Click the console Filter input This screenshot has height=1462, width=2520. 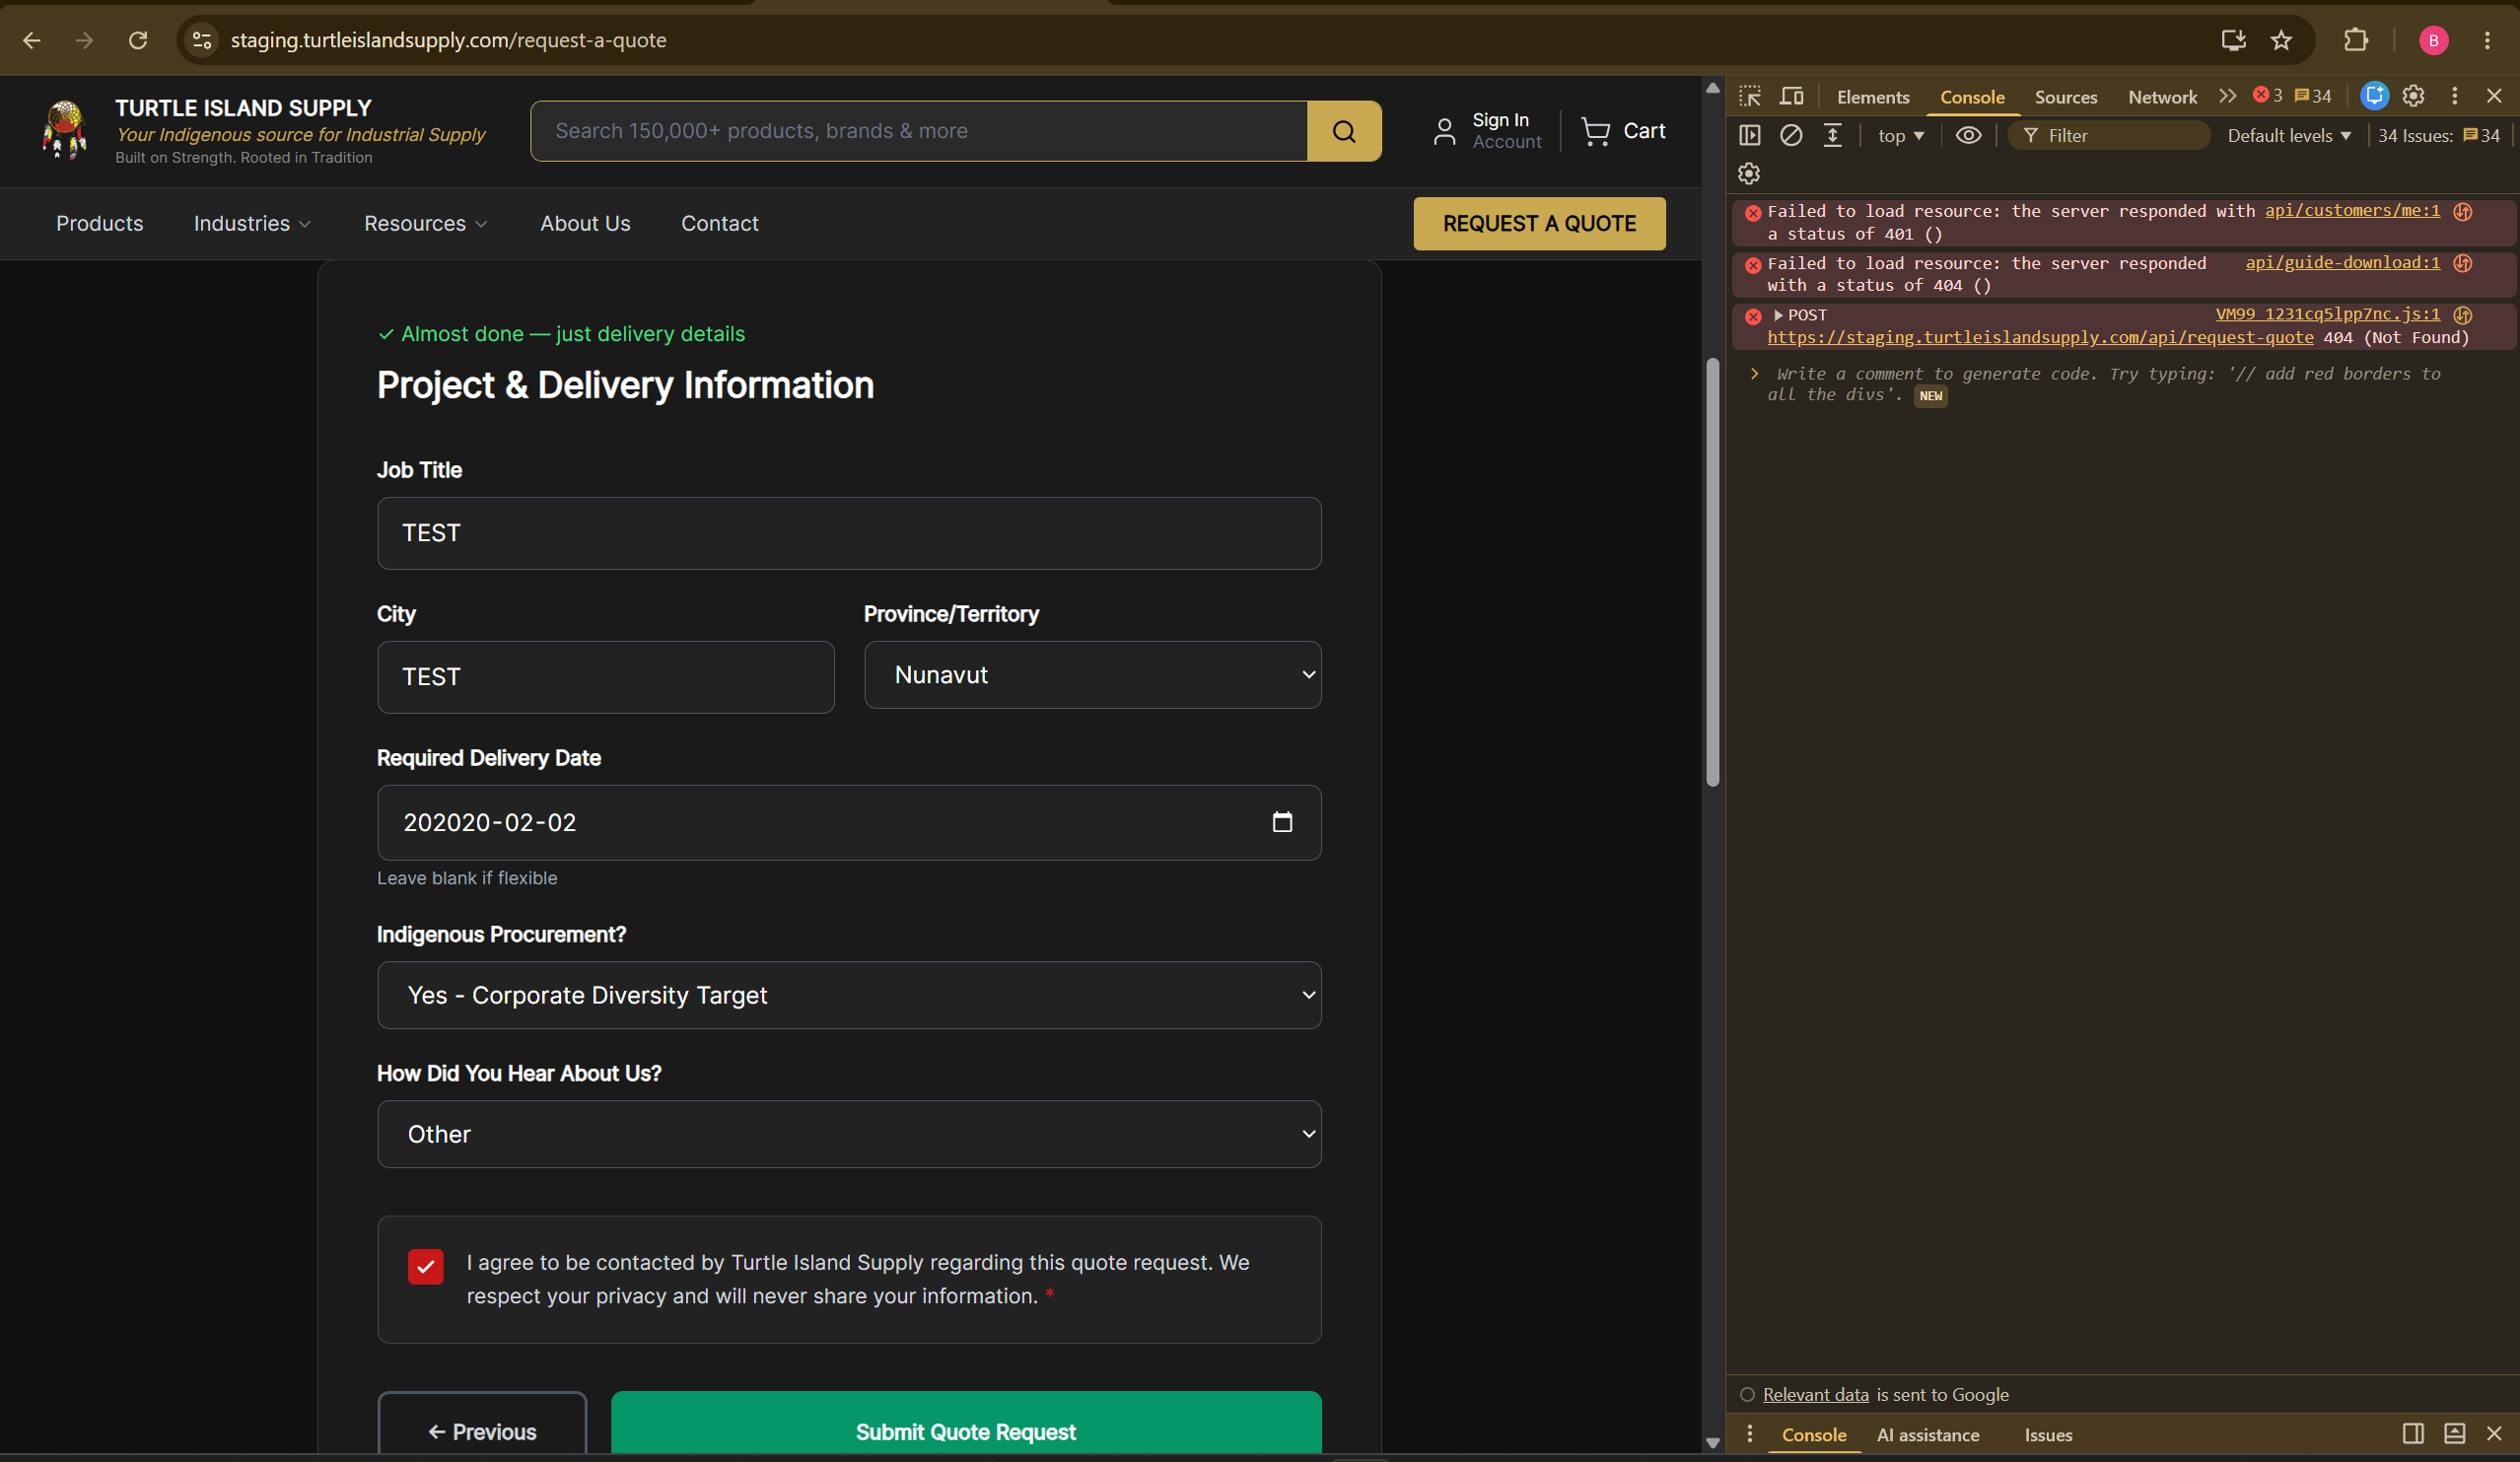point(2109,135)
